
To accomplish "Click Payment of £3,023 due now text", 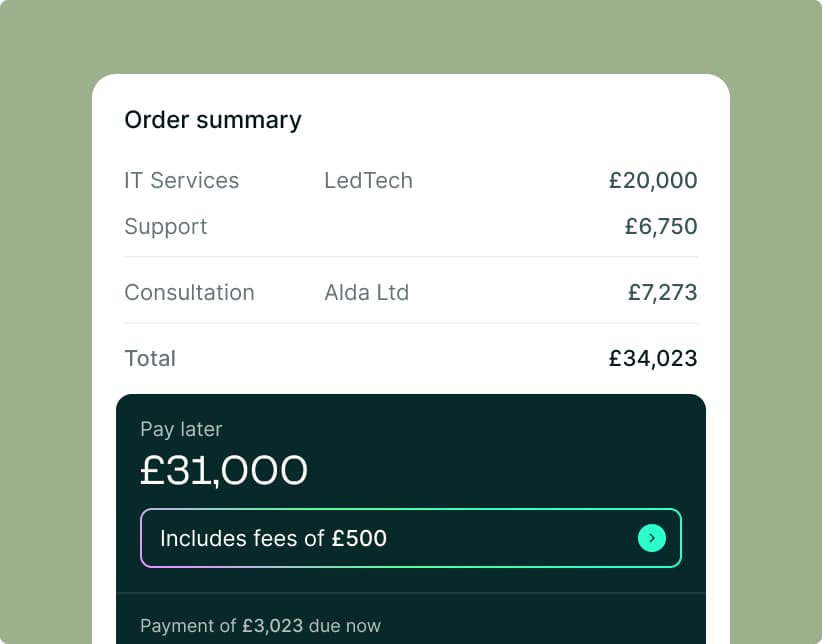I will point(261,626).
